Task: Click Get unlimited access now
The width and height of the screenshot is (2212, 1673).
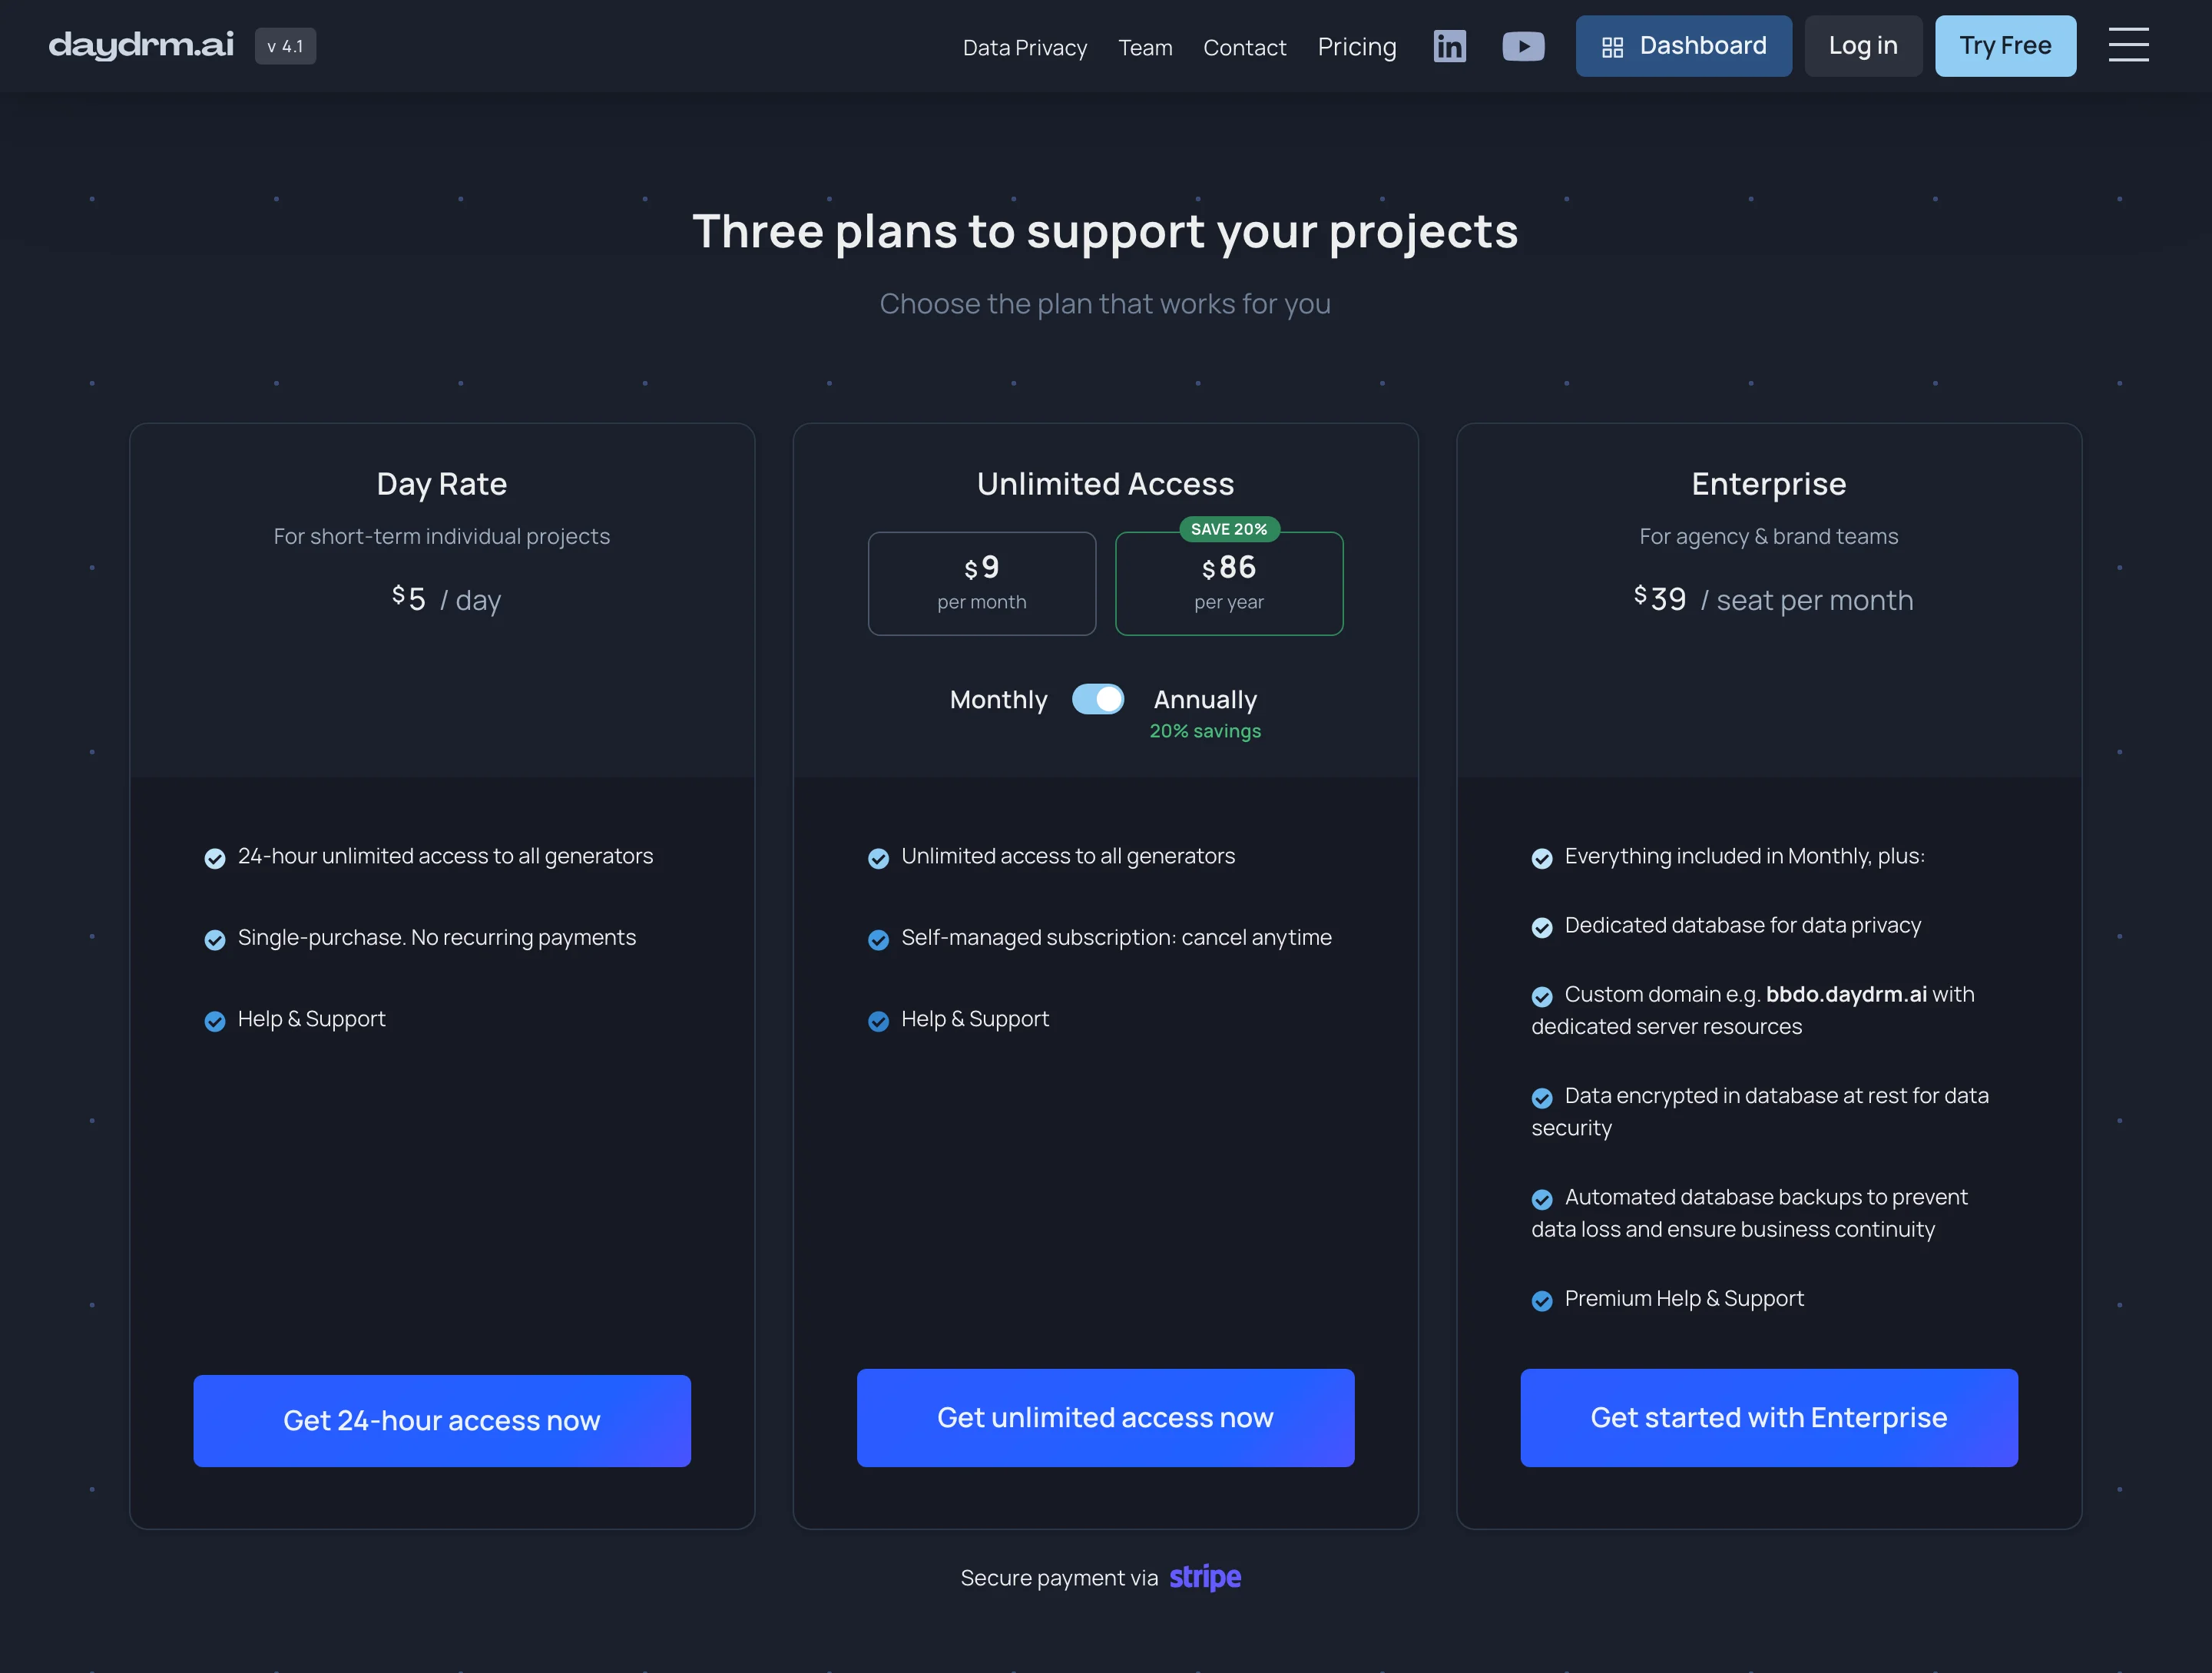Action: click(1105, 1417)
